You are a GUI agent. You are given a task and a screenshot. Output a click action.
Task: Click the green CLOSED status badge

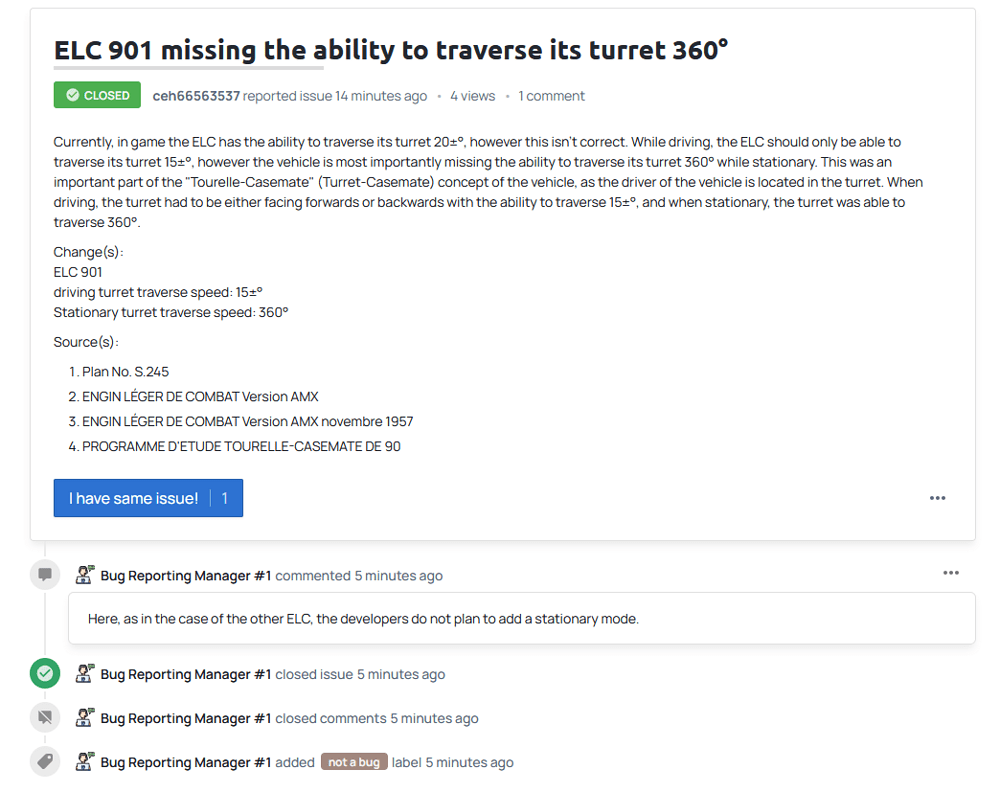click(x=97, y=96)
